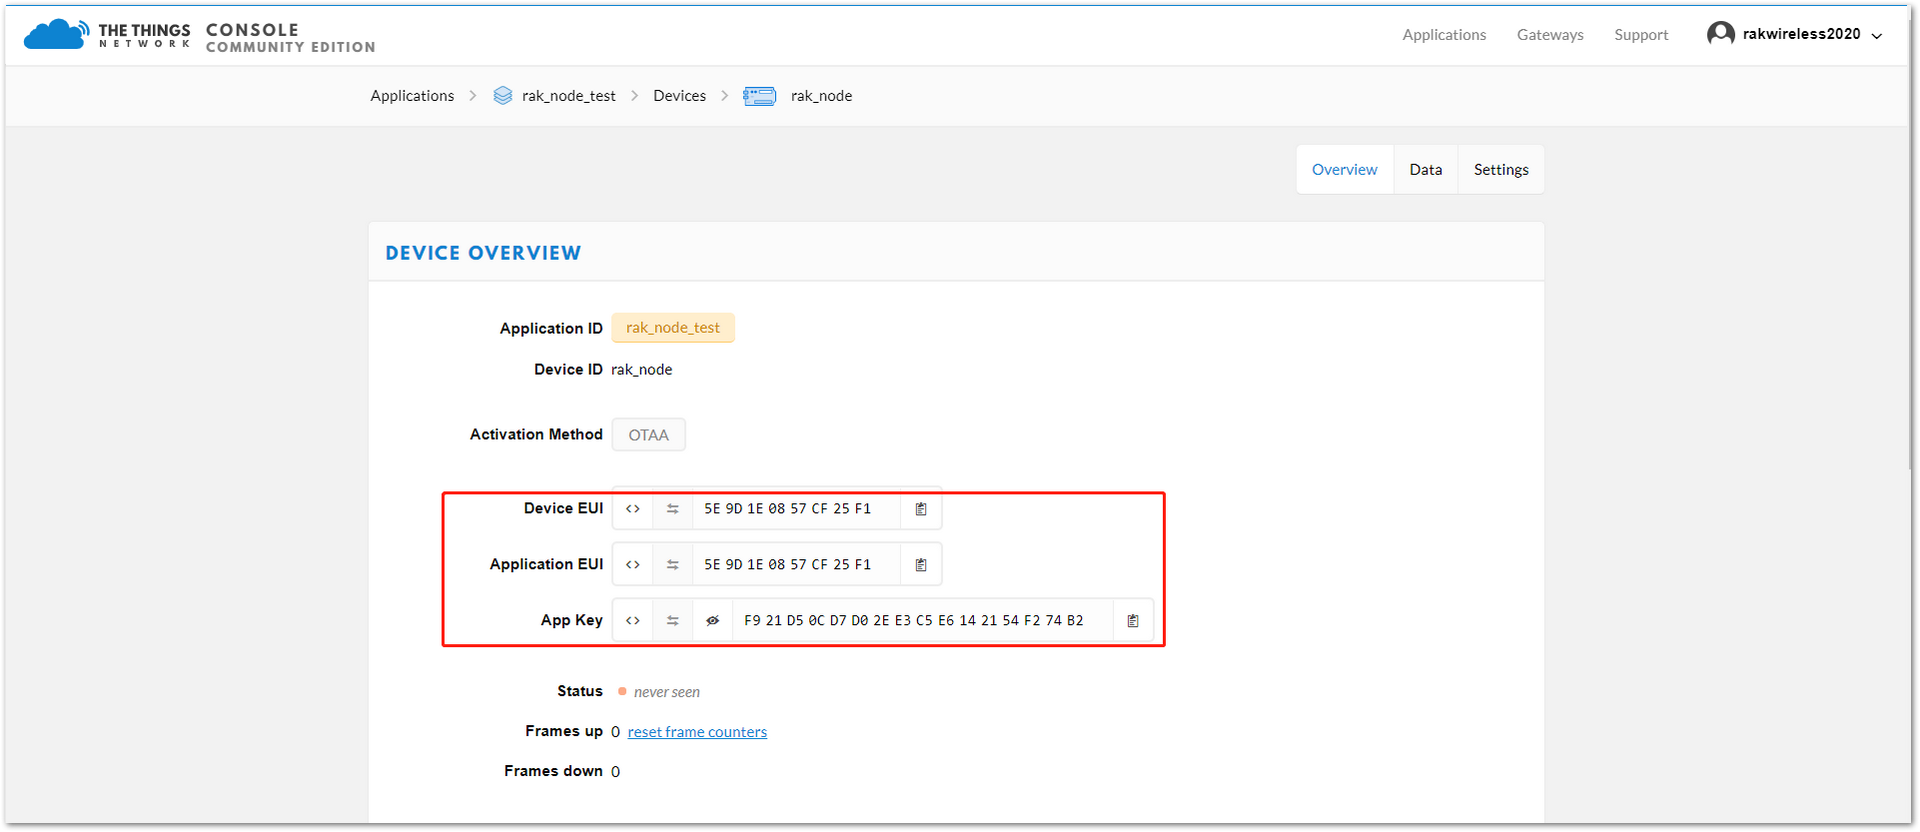Switch App Key byte order icon
Screen dimensions: 1920x832
click(673, 621)
